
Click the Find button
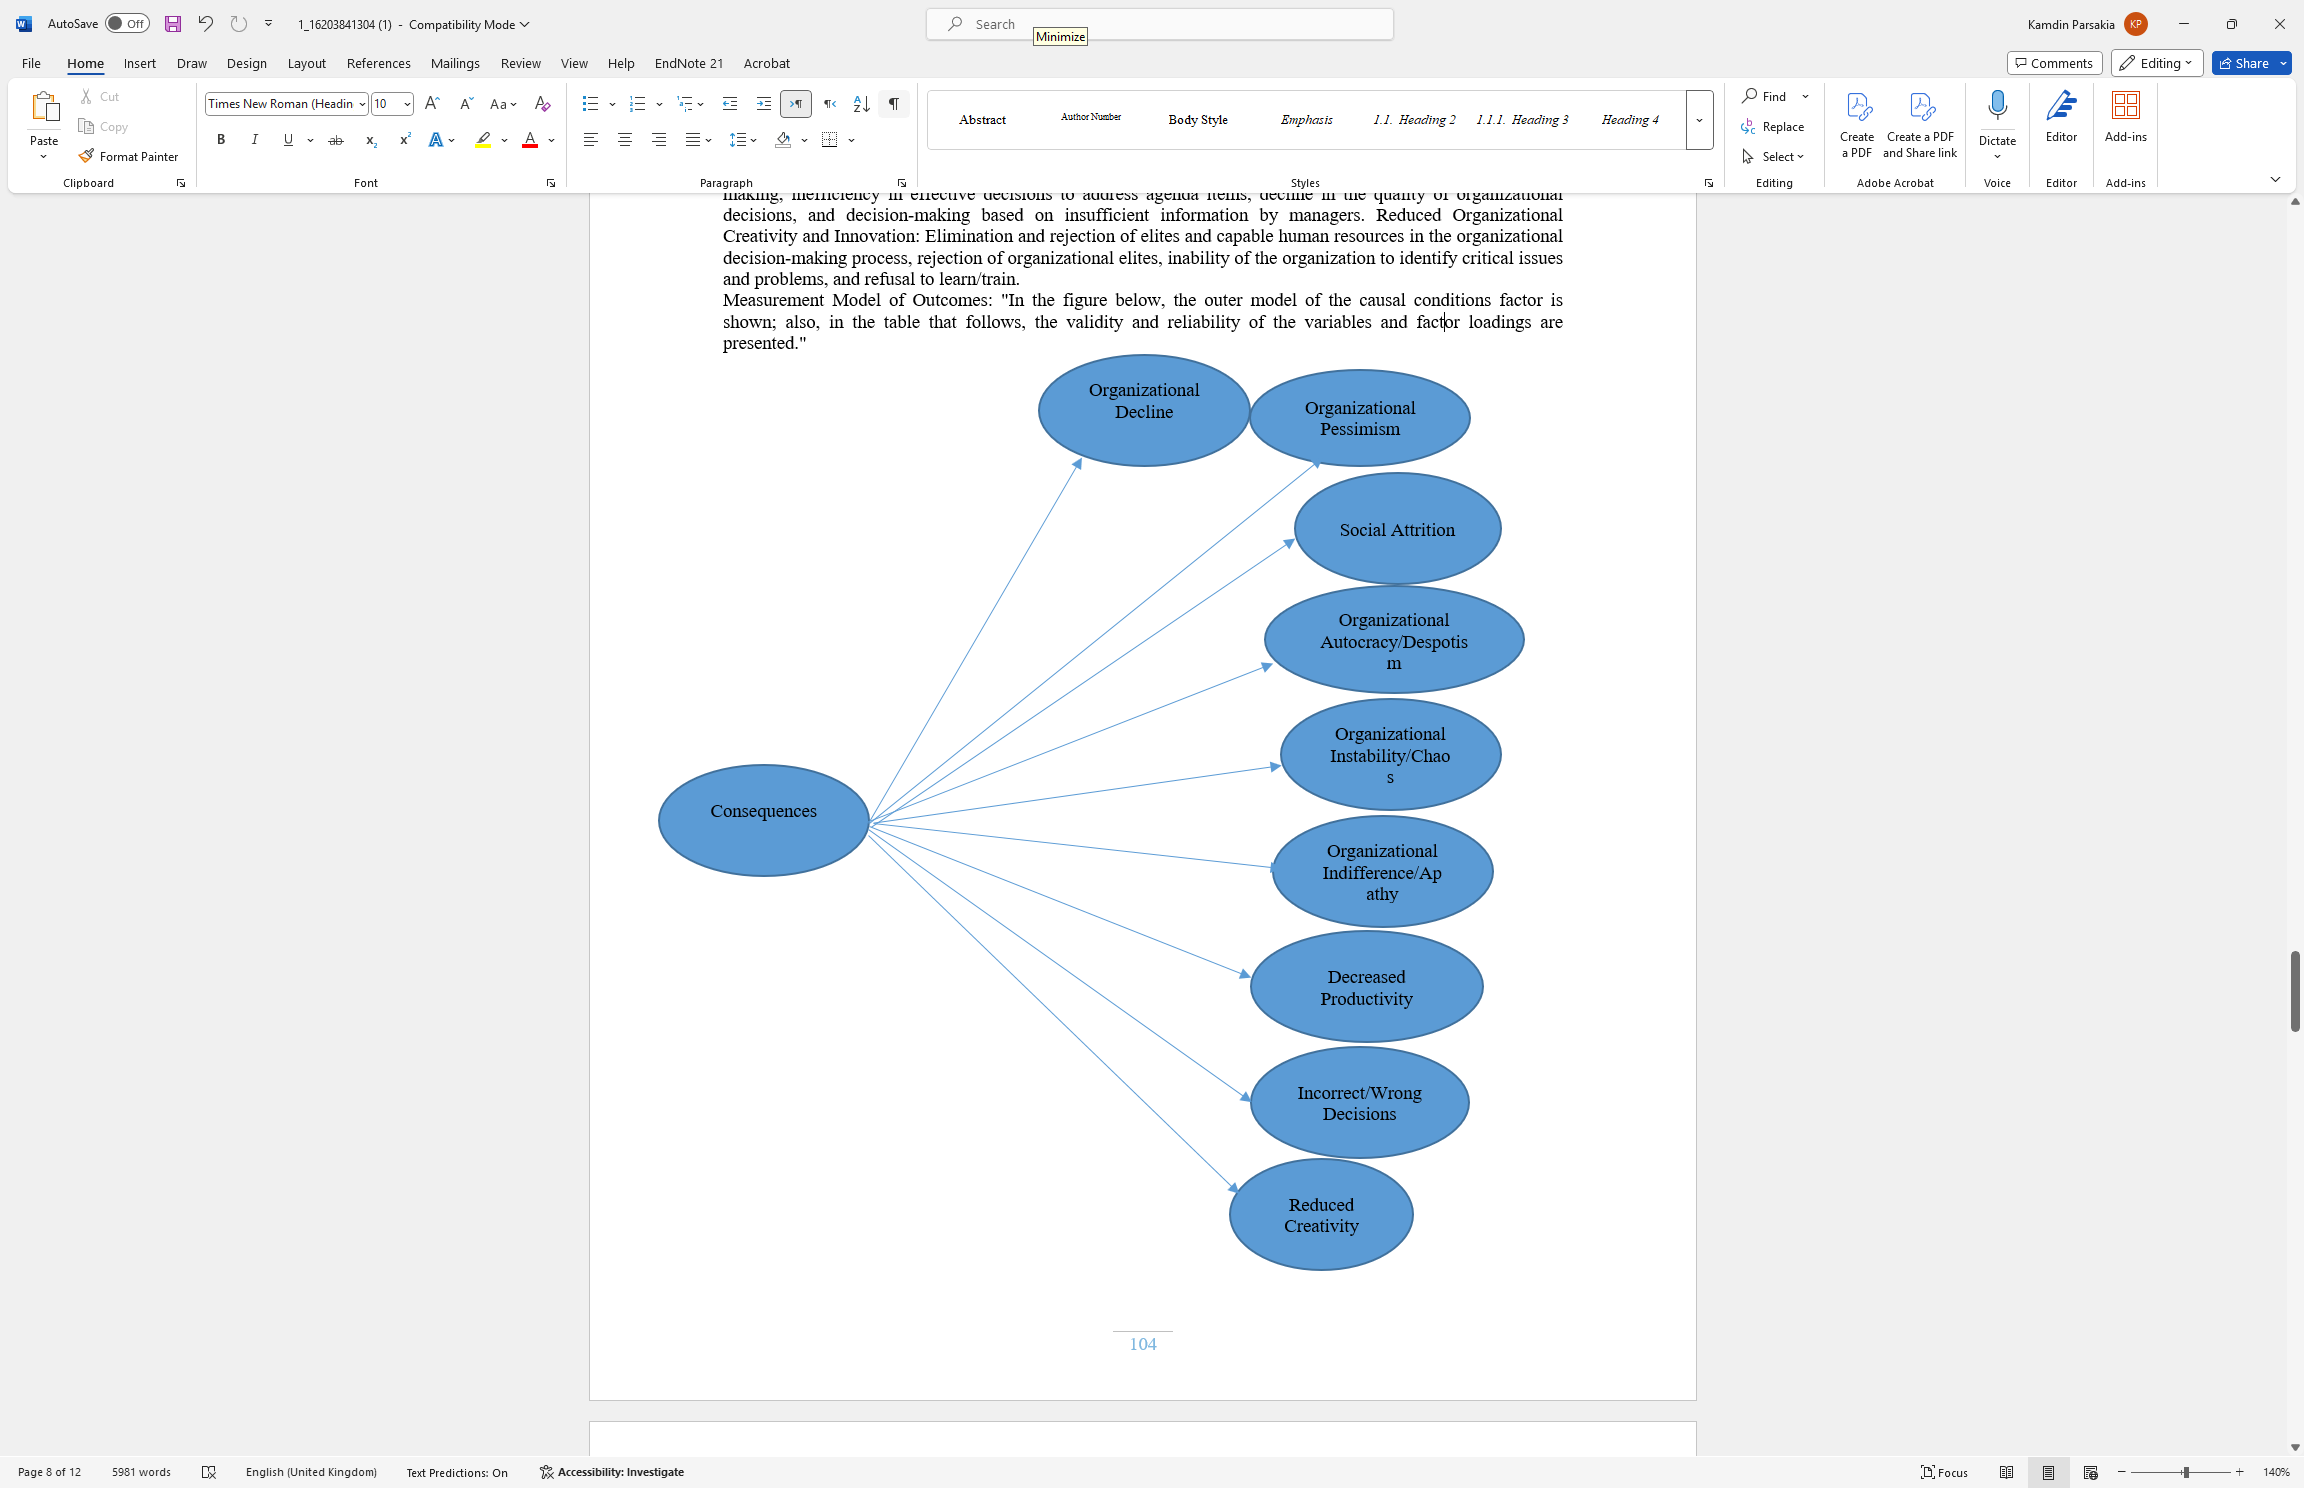(1764, 96)
